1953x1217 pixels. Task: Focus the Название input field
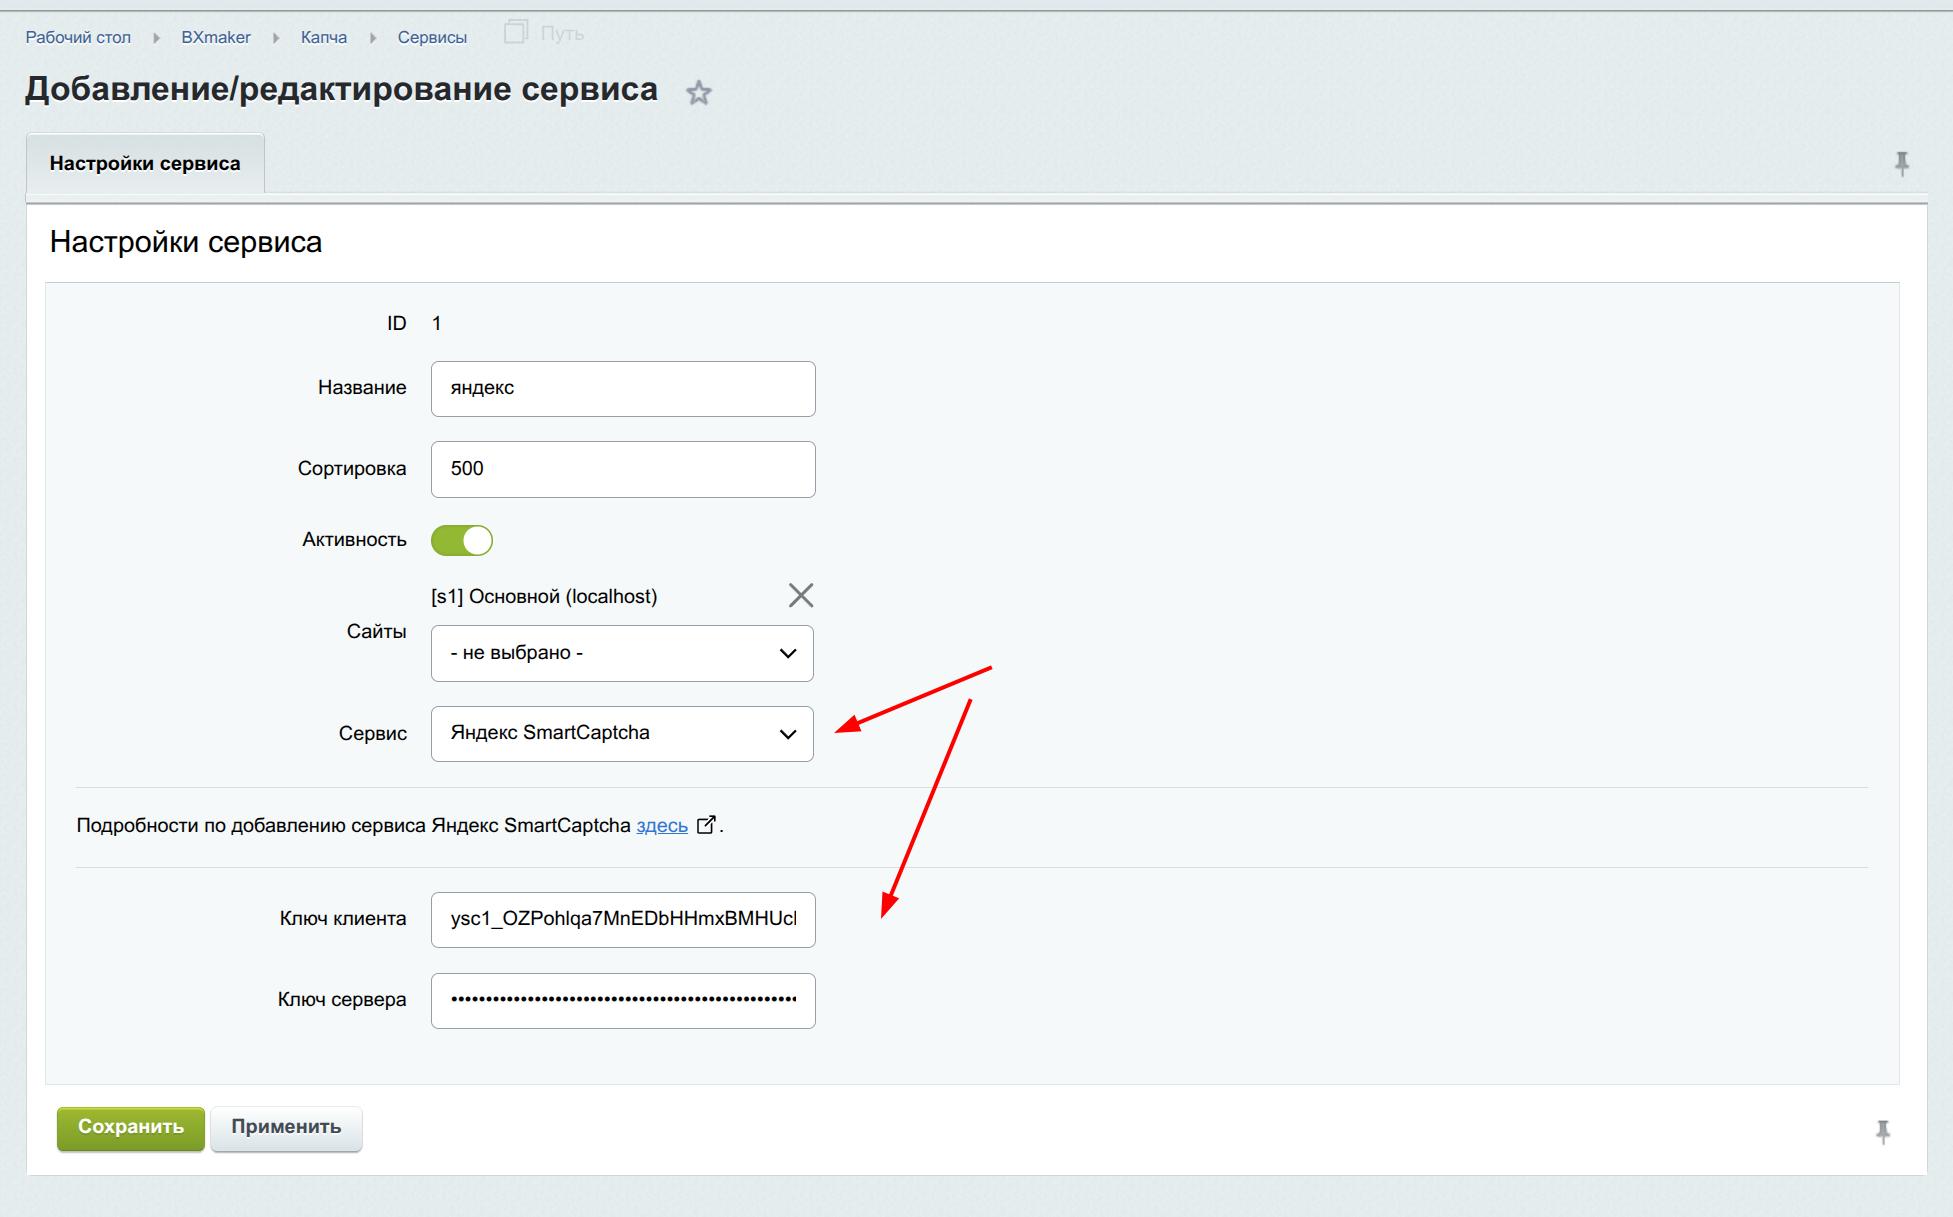(x=622, y=389)
